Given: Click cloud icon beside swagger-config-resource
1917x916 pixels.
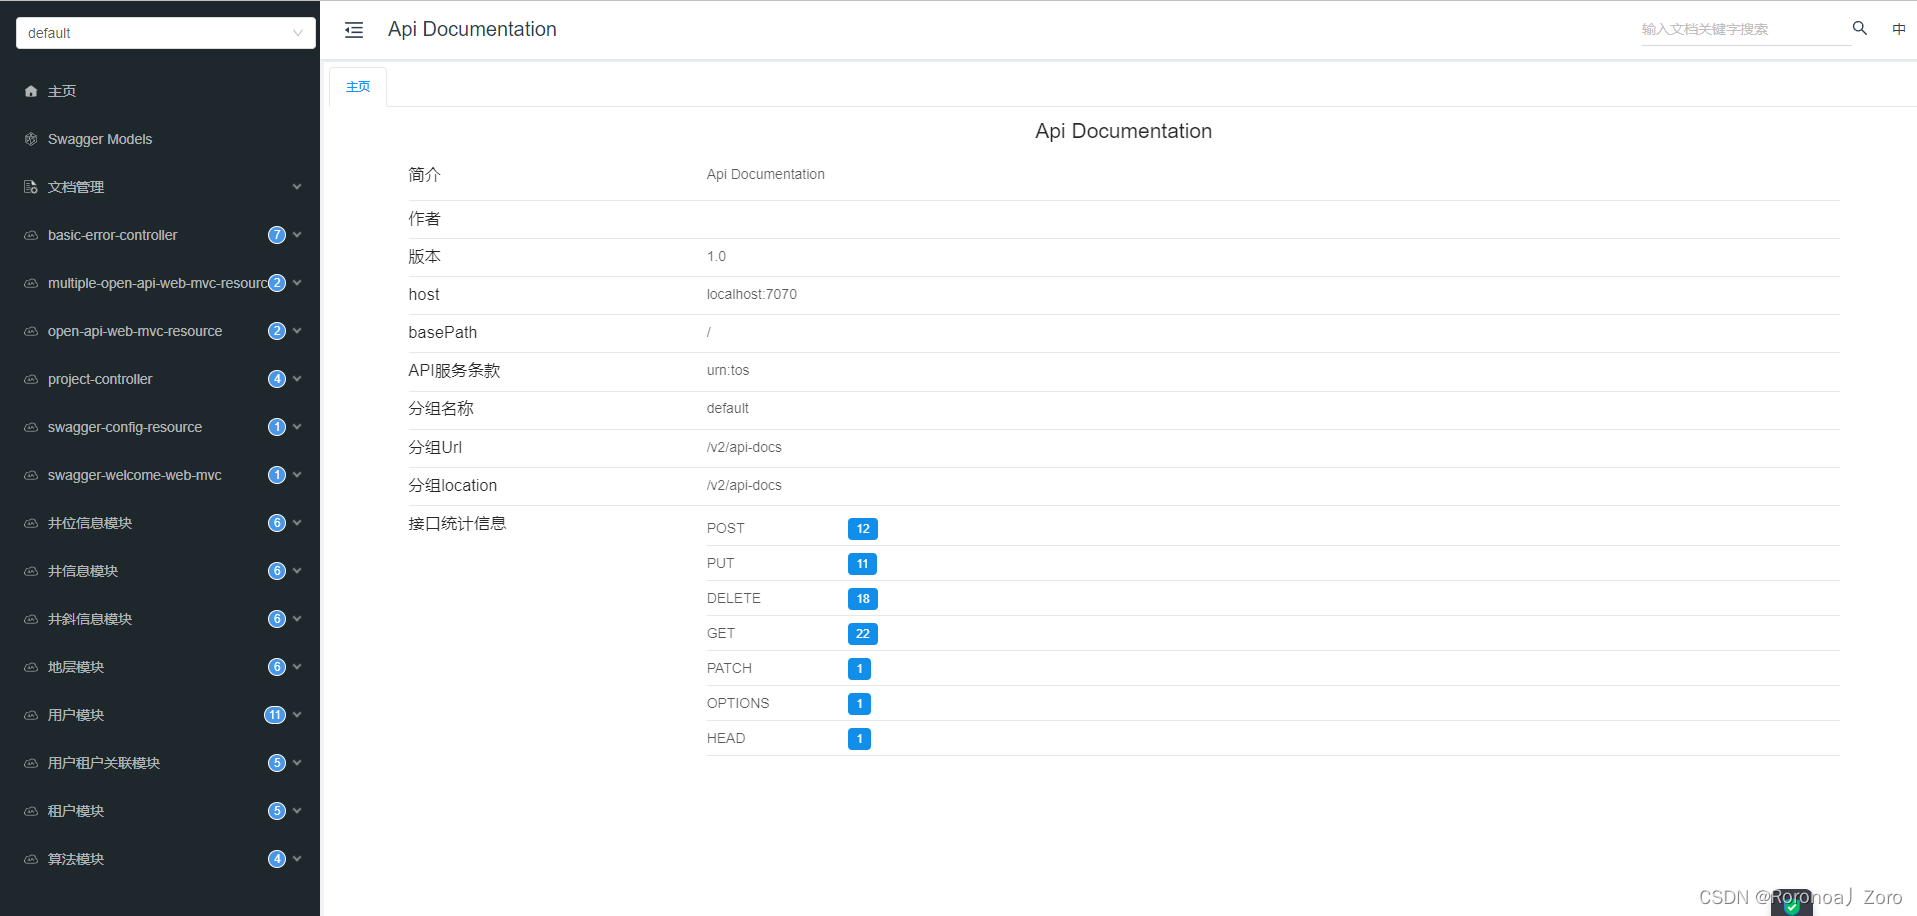Looking at the screenshot, I should coord(31,427).
